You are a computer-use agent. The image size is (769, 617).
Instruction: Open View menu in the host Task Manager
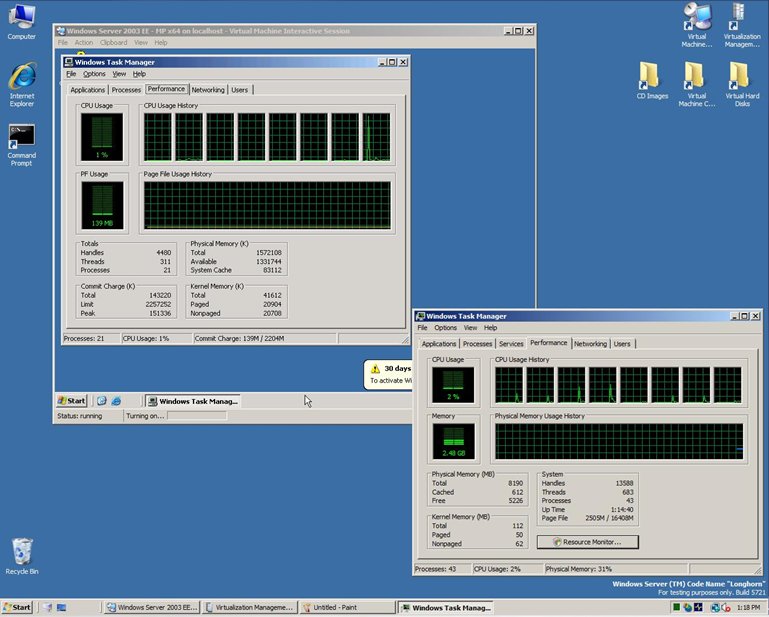(470, 328)
